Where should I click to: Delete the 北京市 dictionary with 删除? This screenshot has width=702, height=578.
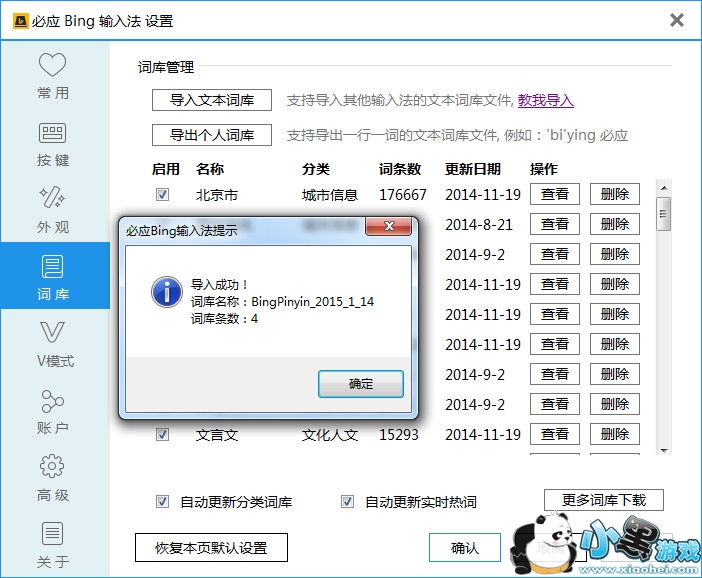point(615,194)
